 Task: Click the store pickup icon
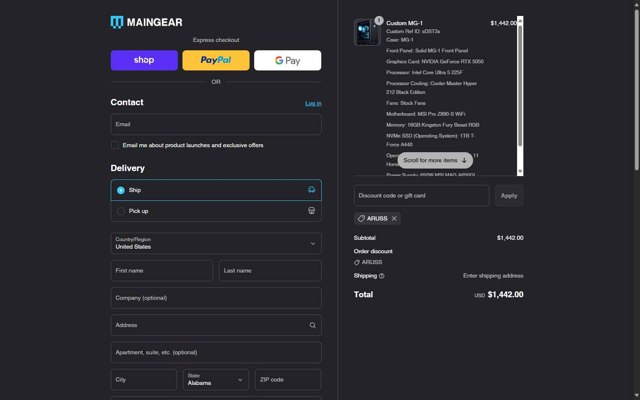[311, 211]
